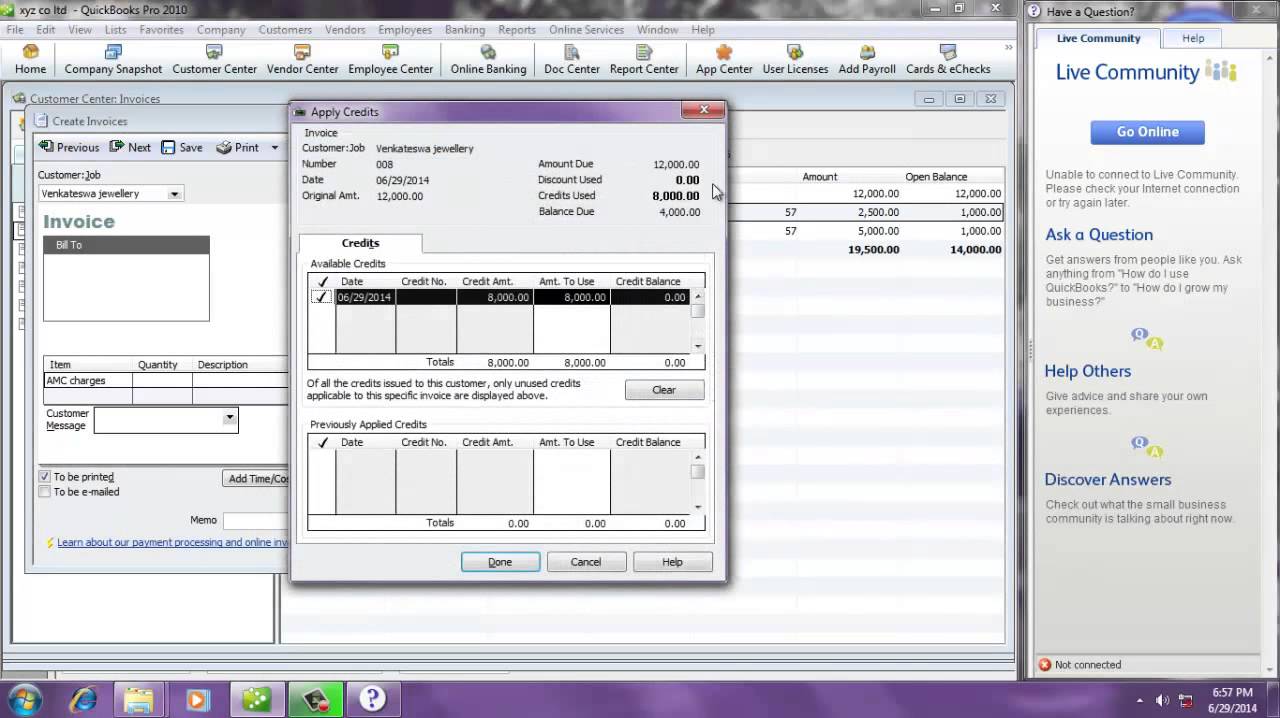Switch to the Help tab in side panel
The height and width of the screenshot is (718, 1280).
(1193, 38)
